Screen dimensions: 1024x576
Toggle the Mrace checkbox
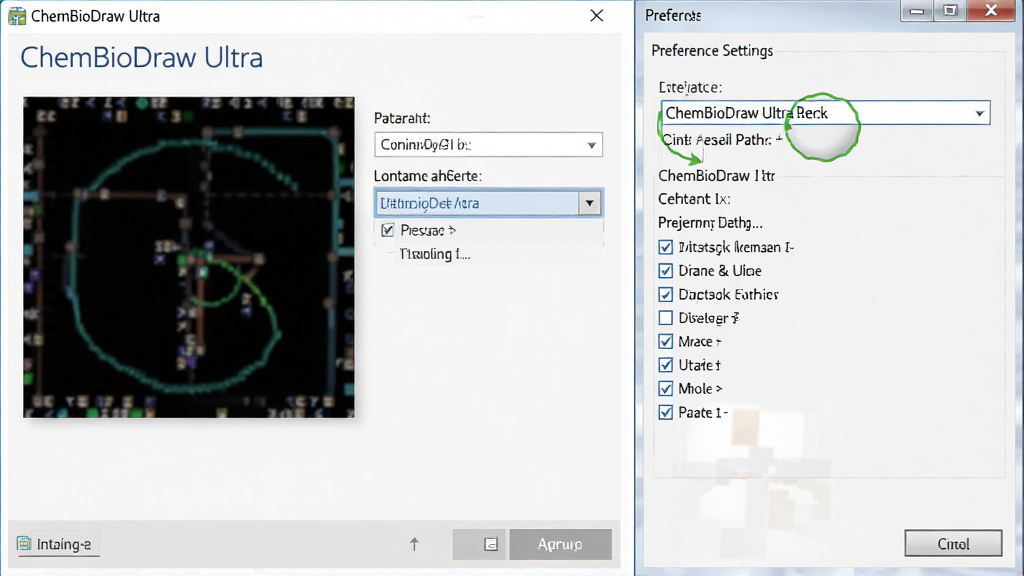665,342
